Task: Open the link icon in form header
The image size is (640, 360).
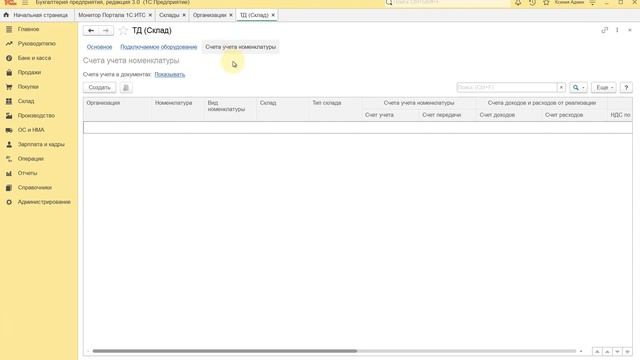Action: [604, 30]
